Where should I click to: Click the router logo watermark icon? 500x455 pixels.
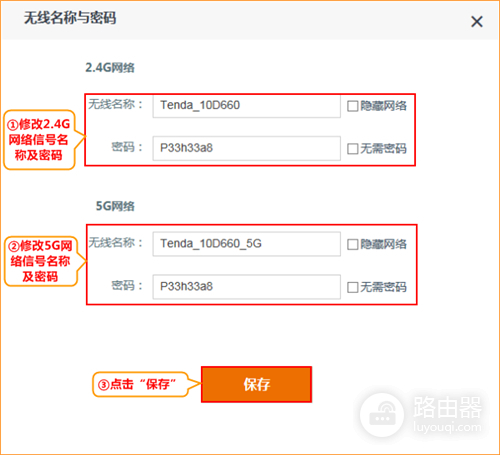[x=382, y=415]
